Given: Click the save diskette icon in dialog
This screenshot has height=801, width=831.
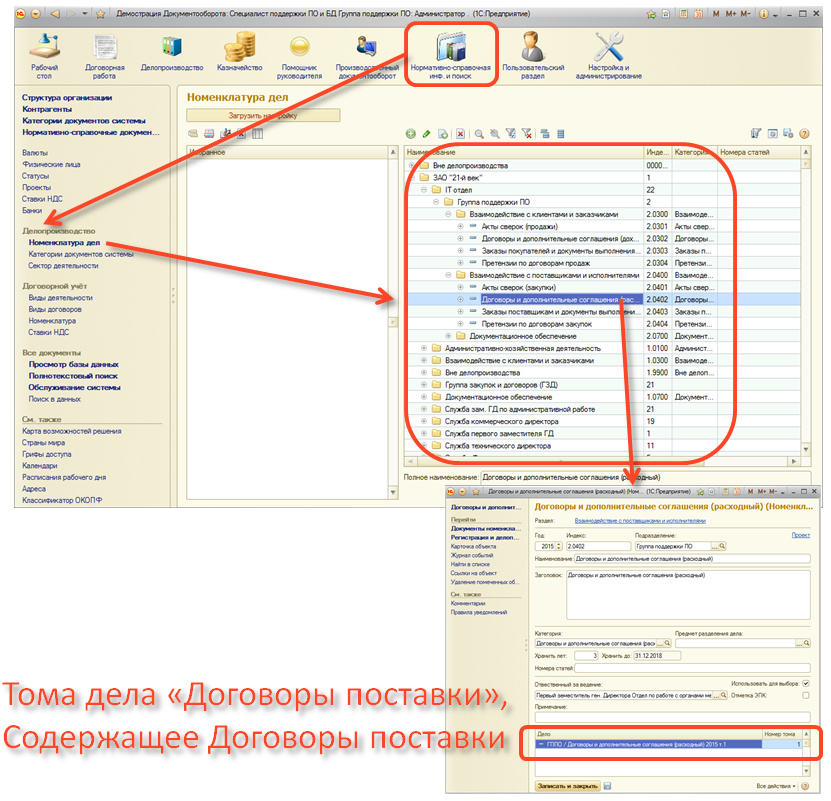Looking at the screenshot, I should 607,787.
